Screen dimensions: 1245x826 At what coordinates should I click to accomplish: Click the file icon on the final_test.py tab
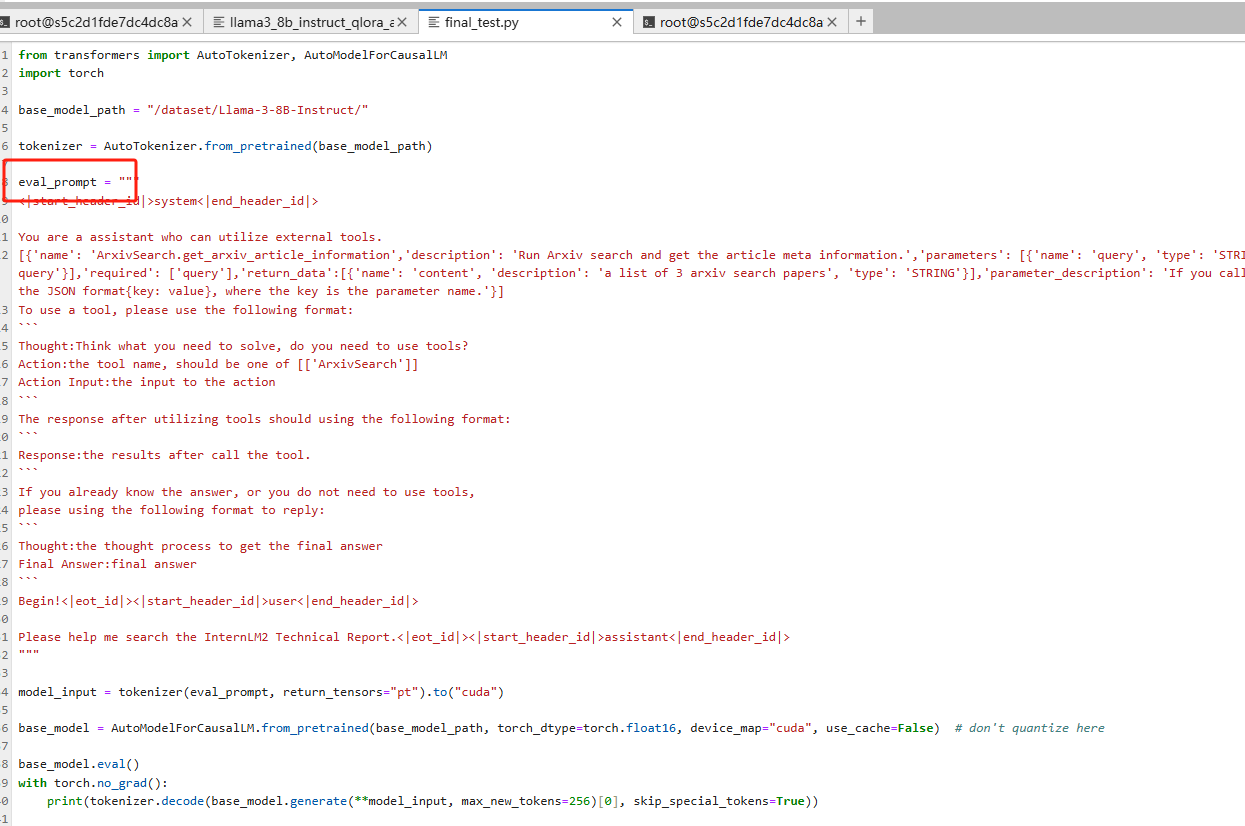[x=434, y=22]
